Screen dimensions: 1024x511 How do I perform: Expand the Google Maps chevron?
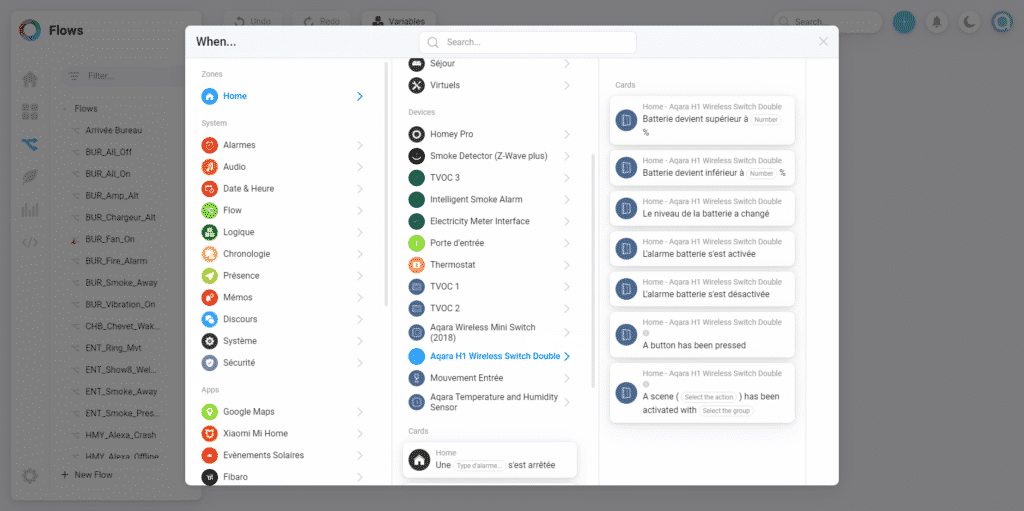coord(360,412)
